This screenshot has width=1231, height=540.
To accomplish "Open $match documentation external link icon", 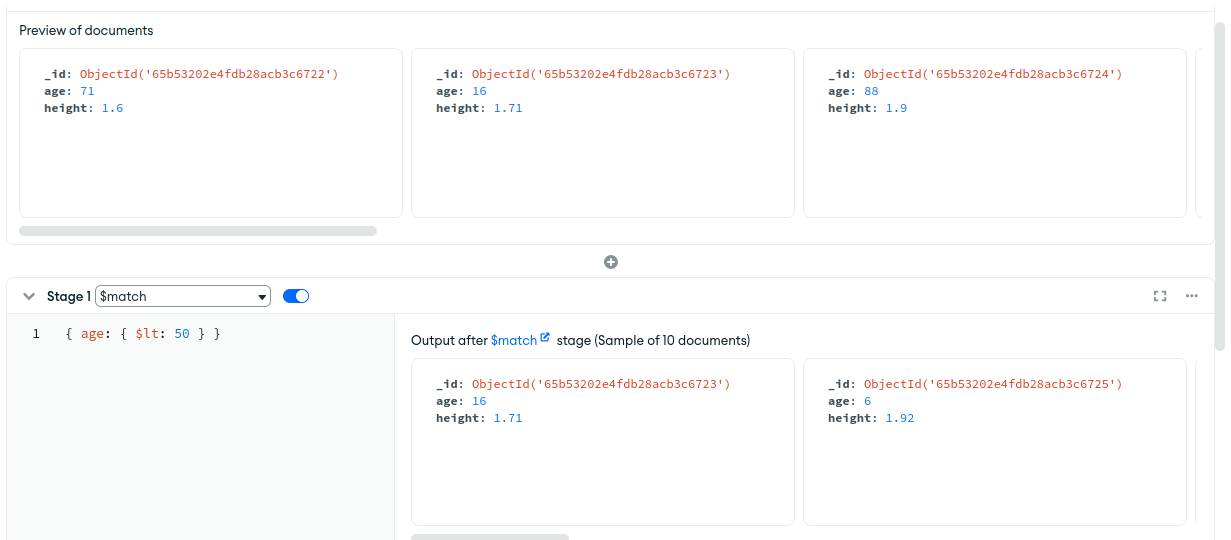I will click(x=545, y=338).
